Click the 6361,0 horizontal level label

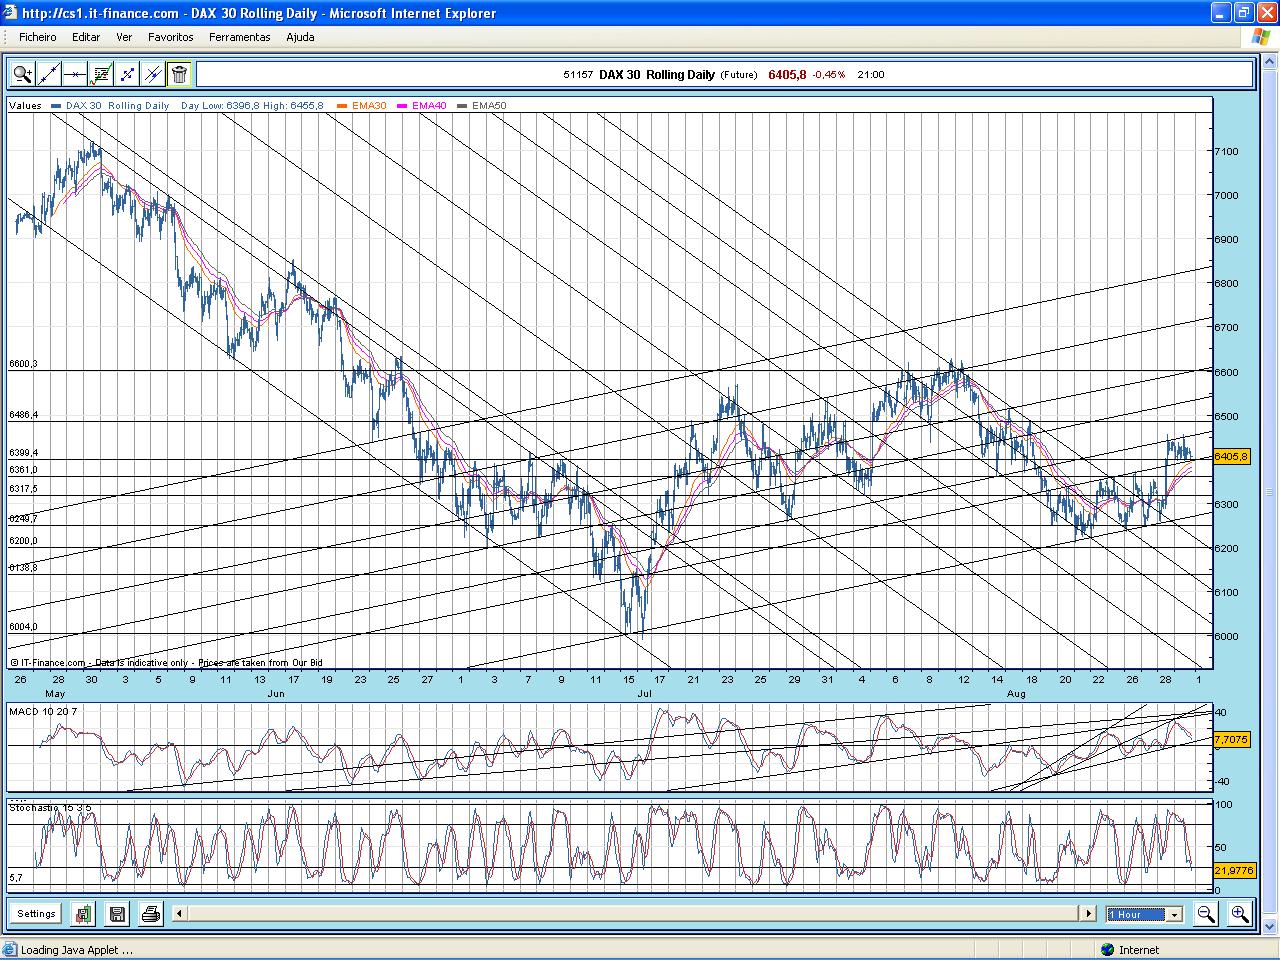[23, 470]
